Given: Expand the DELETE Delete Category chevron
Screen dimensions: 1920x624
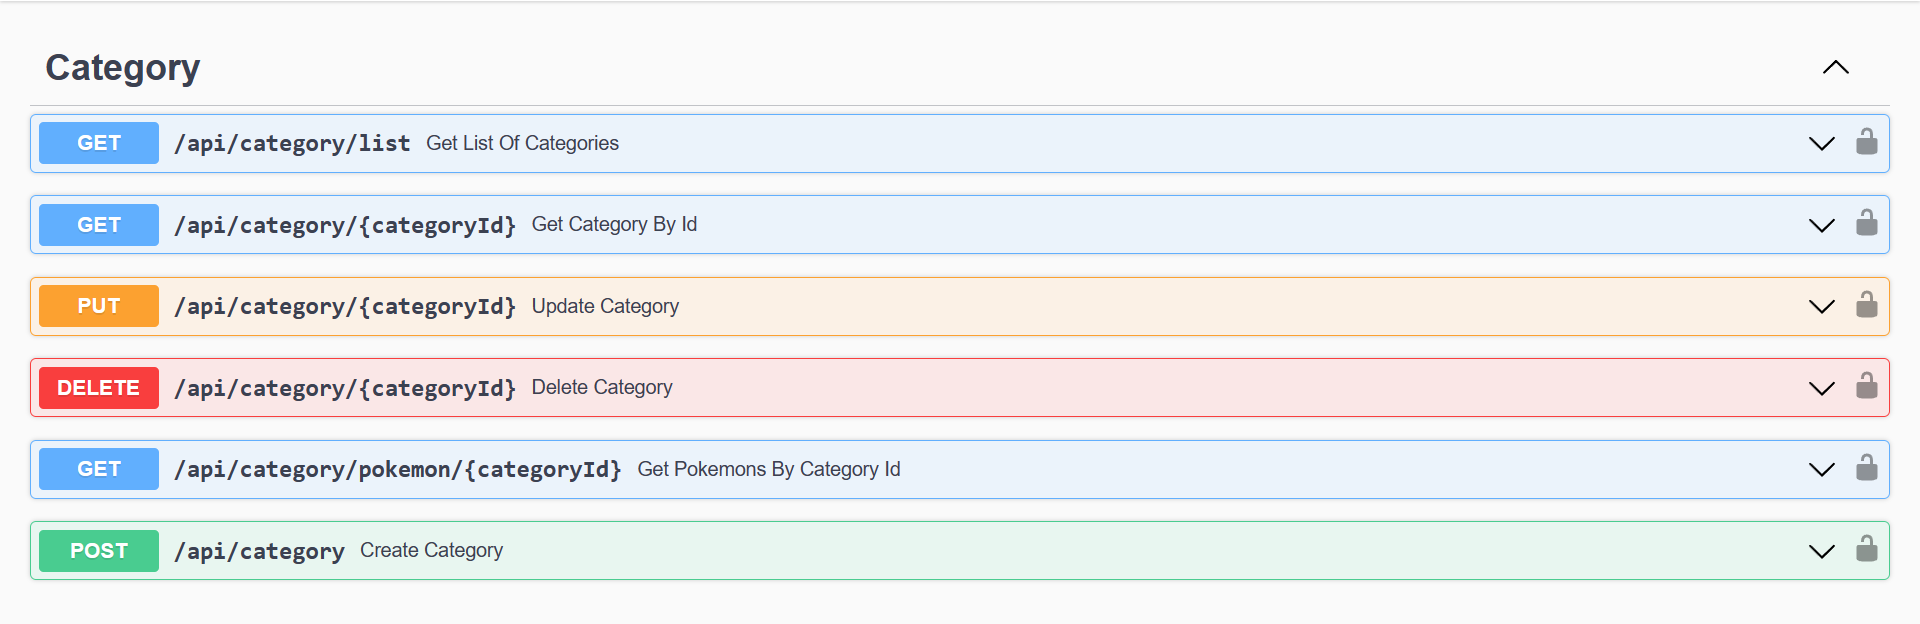Looking at the screenshot, I should (x=1821, y=388).
